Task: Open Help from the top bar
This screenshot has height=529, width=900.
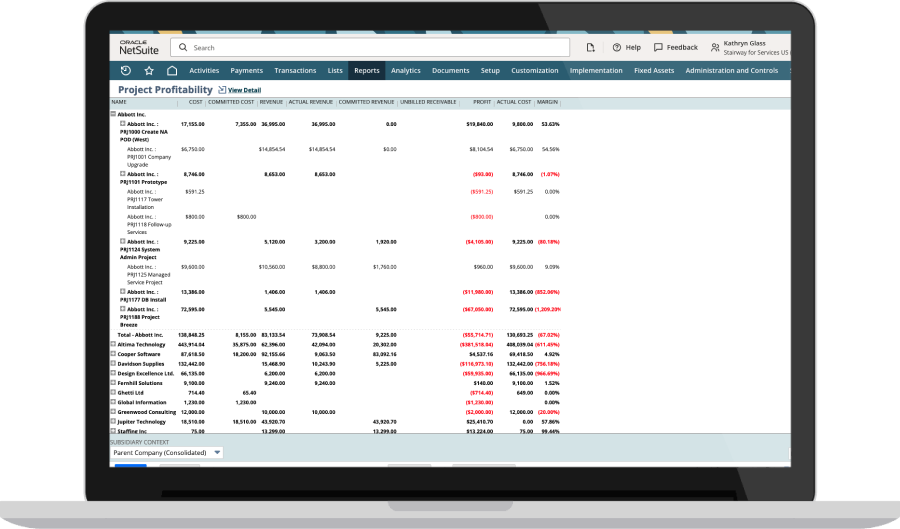Action: coord(626,47)
